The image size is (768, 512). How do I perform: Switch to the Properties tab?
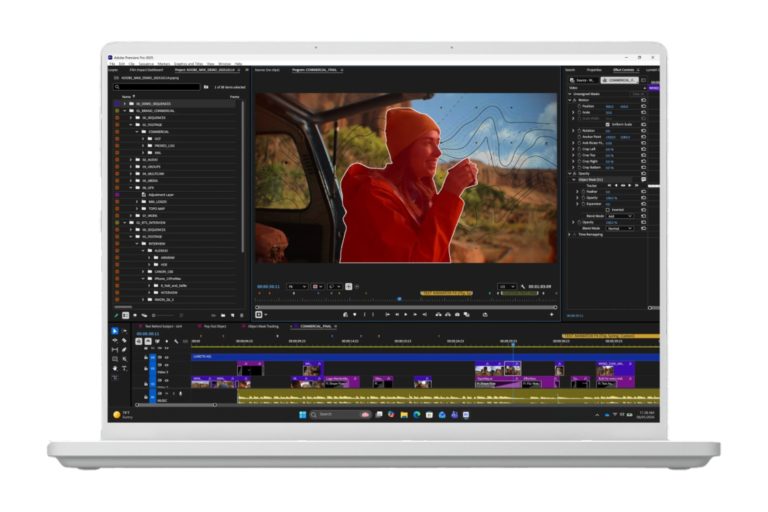coord(594,70)
